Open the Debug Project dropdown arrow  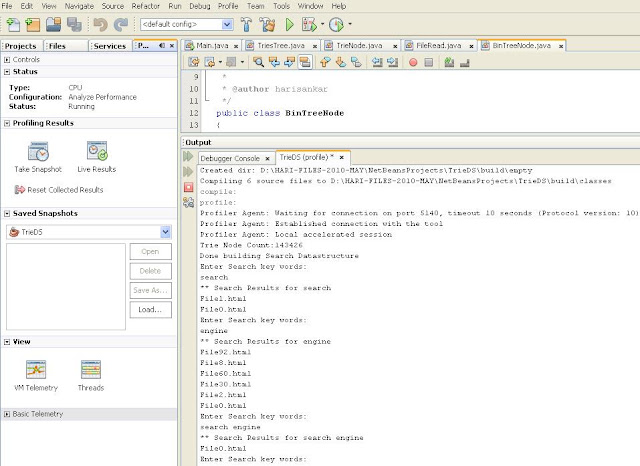[322, 24]
